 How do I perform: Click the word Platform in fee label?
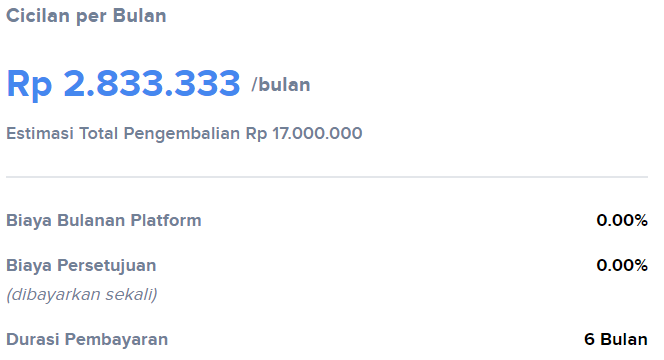tap(166, 221)
